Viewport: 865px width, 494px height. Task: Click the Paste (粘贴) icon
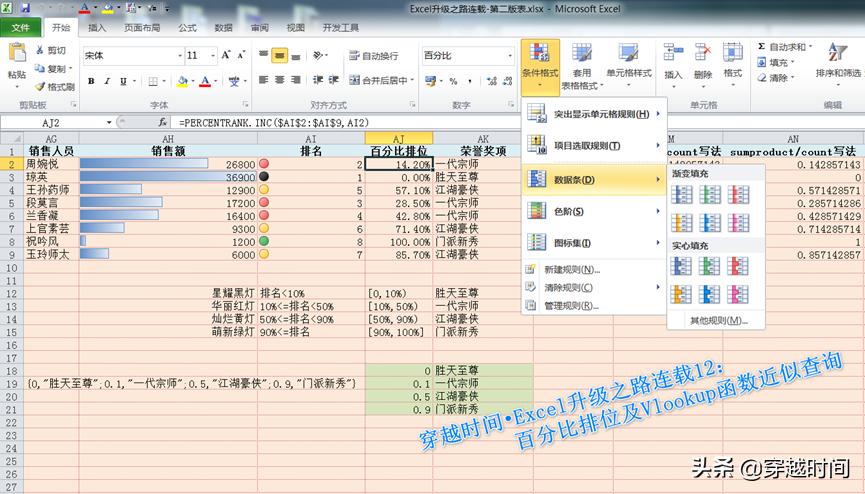pyautogui.click(x=17, y=53)
